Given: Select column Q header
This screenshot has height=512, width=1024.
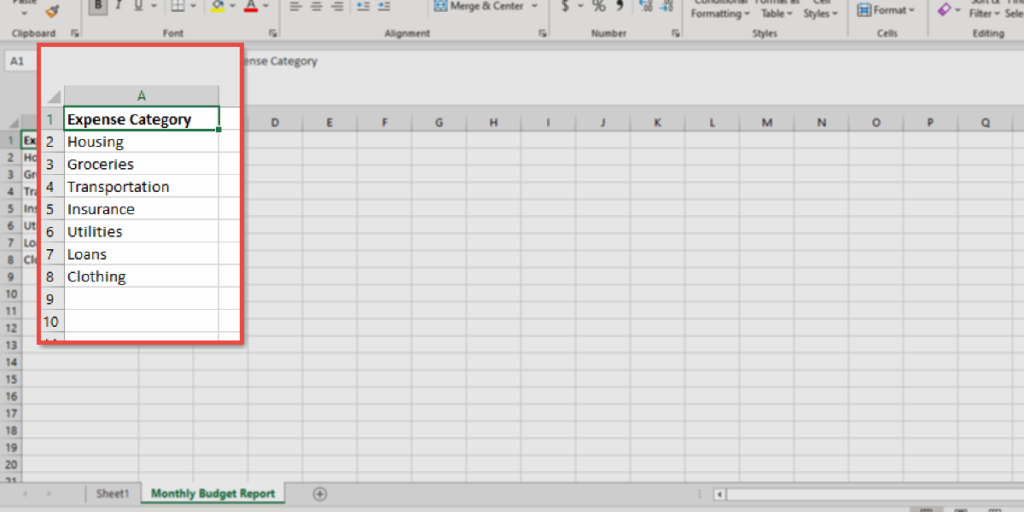Looking at the screenshot, I should pyautogui.click(x=985, y=122).
